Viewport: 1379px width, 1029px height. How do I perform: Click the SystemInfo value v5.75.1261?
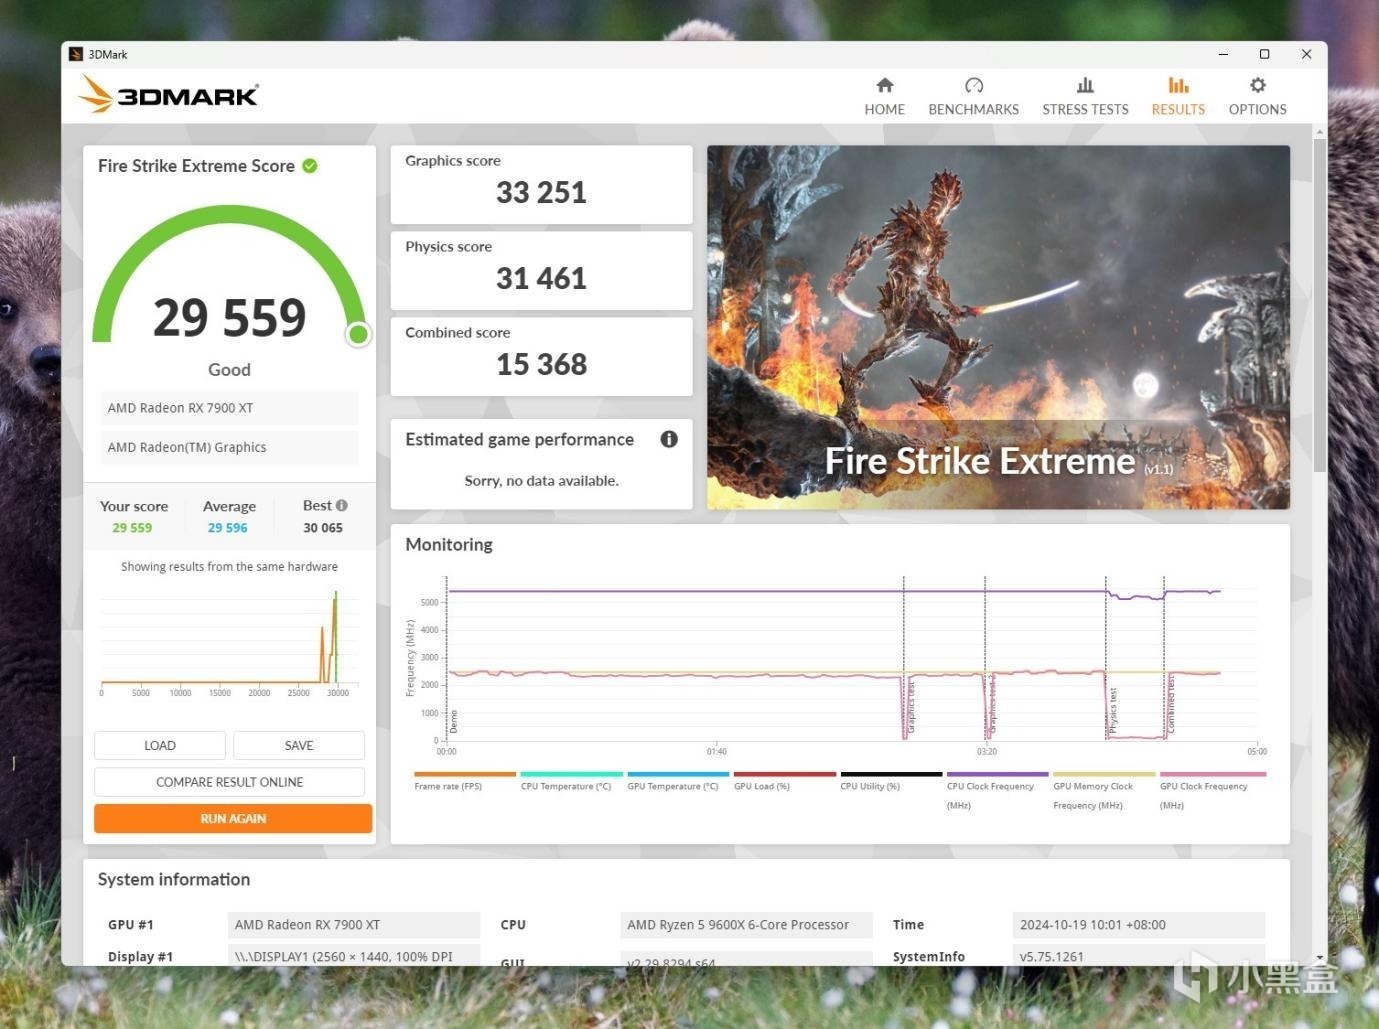(1139, 956)
